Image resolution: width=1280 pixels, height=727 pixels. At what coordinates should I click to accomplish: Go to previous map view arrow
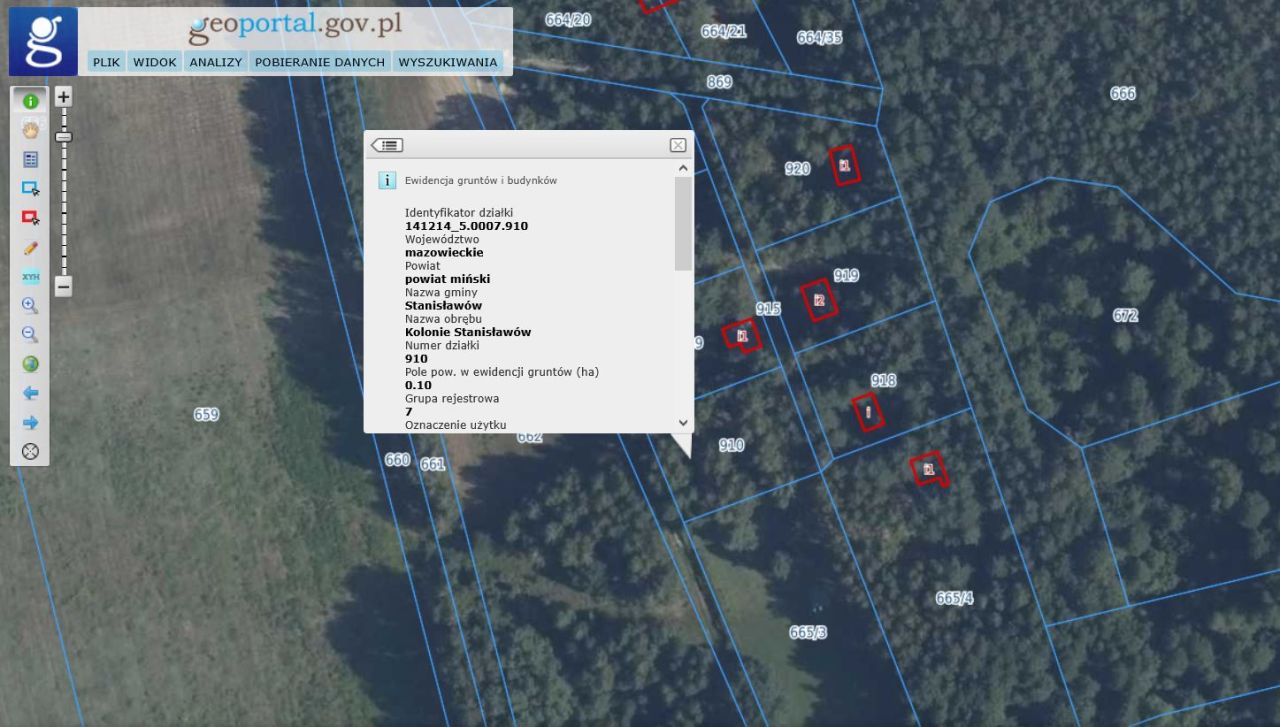point(30,393)
